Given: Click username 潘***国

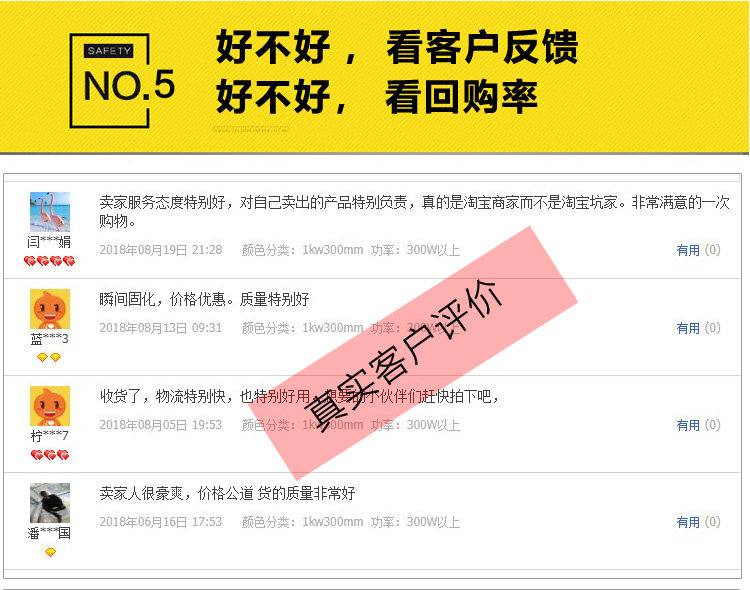Looking at the screenshot, I should (x=49, y=533).
